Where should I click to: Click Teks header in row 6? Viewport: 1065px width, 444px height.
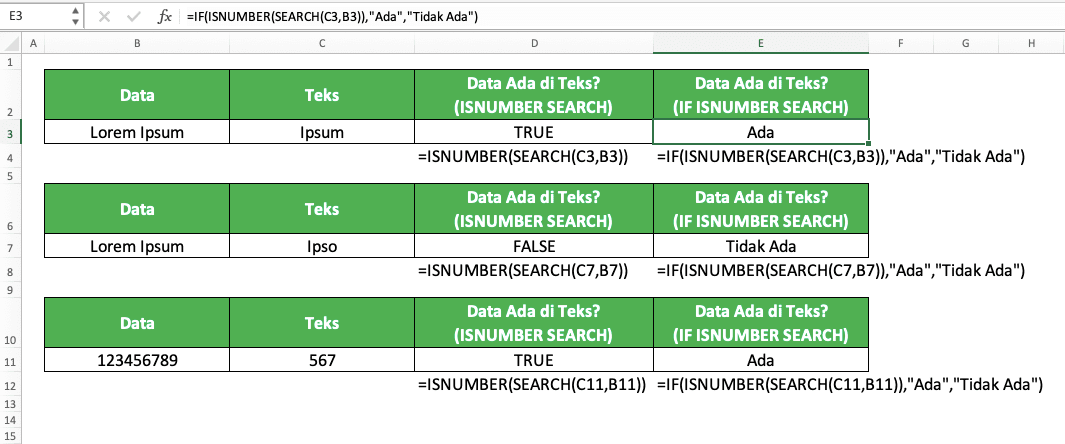point(322,209)
